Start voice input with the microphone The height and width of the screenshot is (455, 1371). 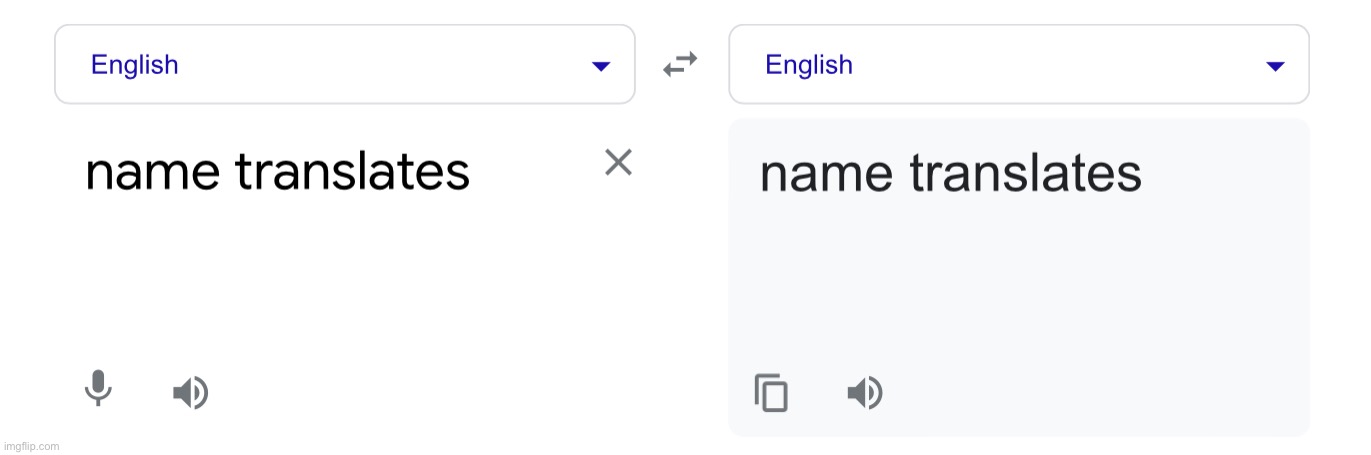coord(98,388)
